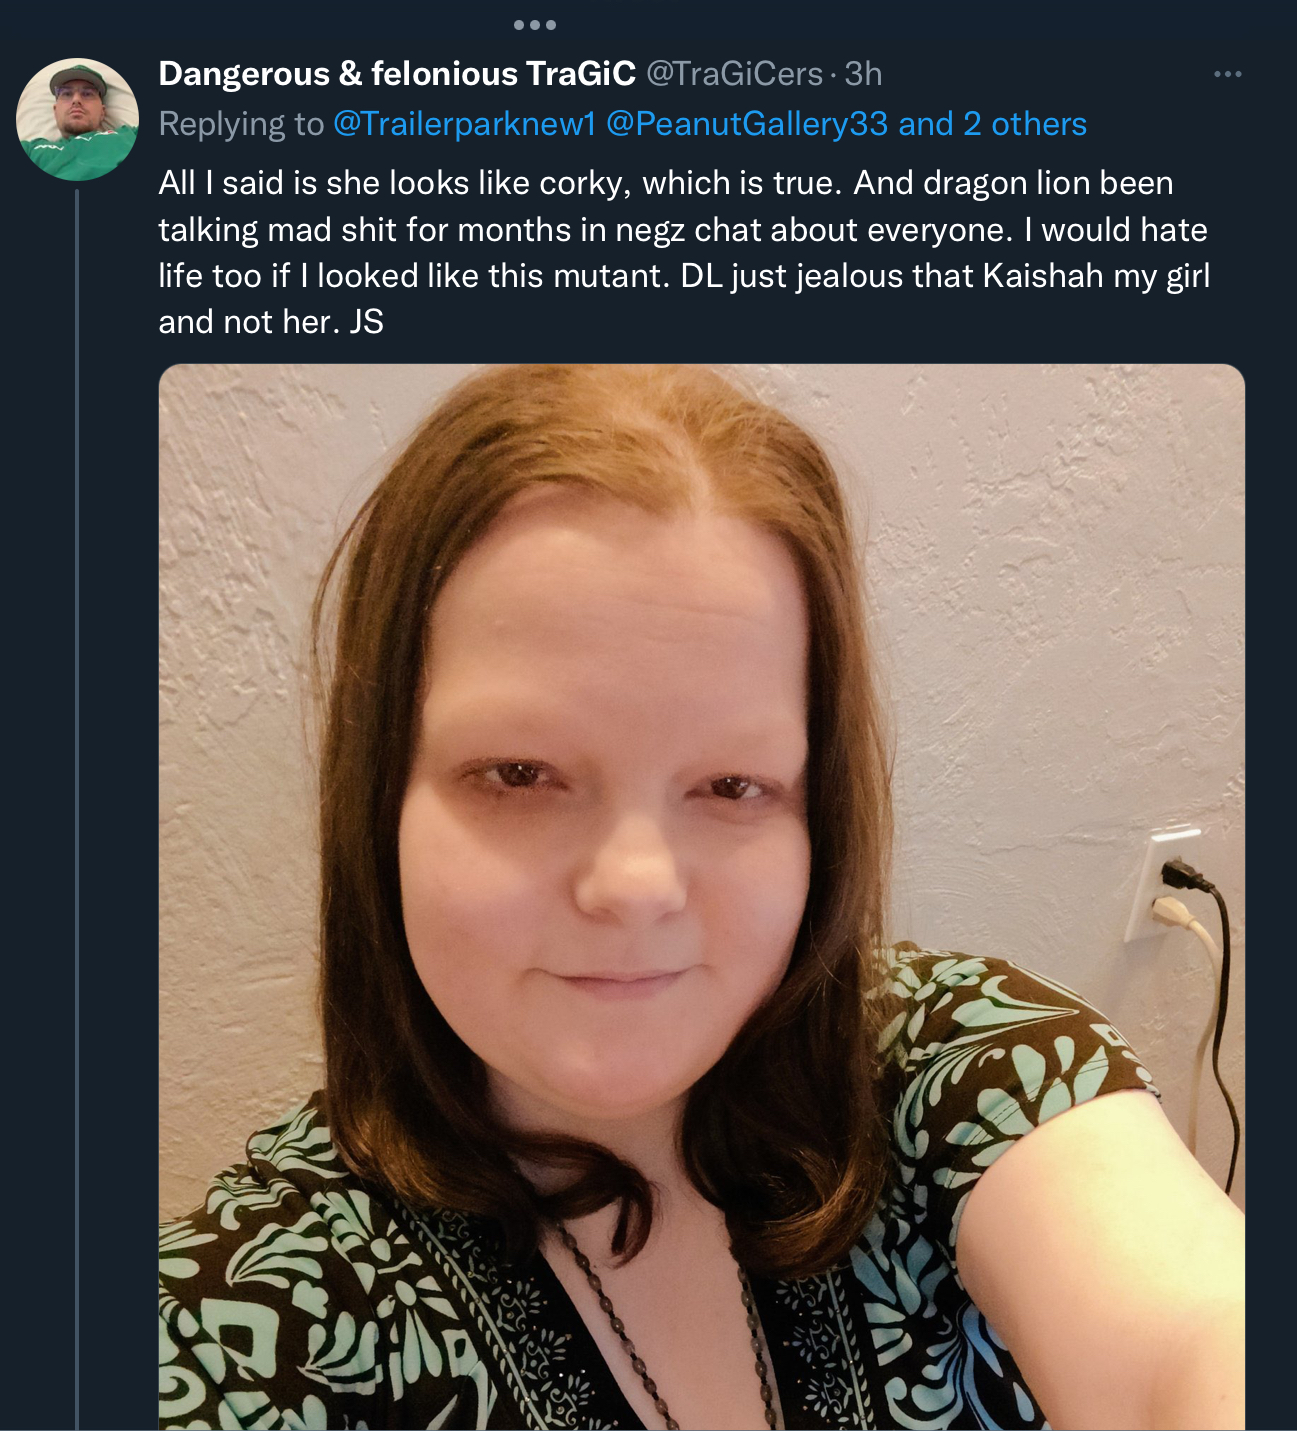Click TraGiC's round profile avatar

(x=77, y=119)
